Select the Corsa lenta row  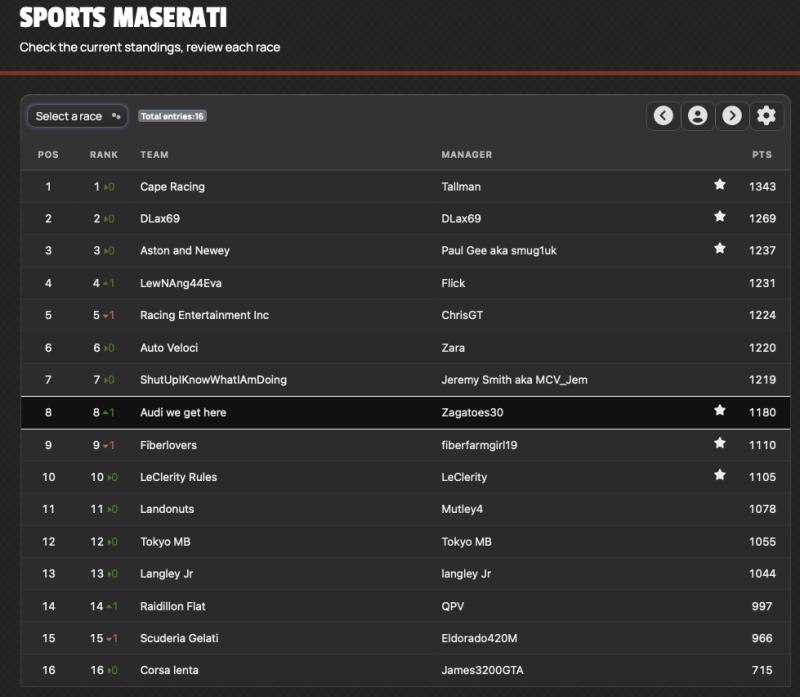click(406, 670)
